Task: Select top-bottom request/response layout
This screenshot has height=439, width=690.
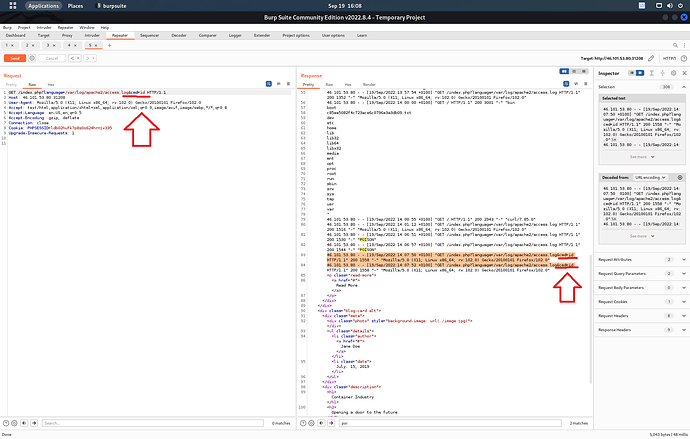Action: (574, 71)
